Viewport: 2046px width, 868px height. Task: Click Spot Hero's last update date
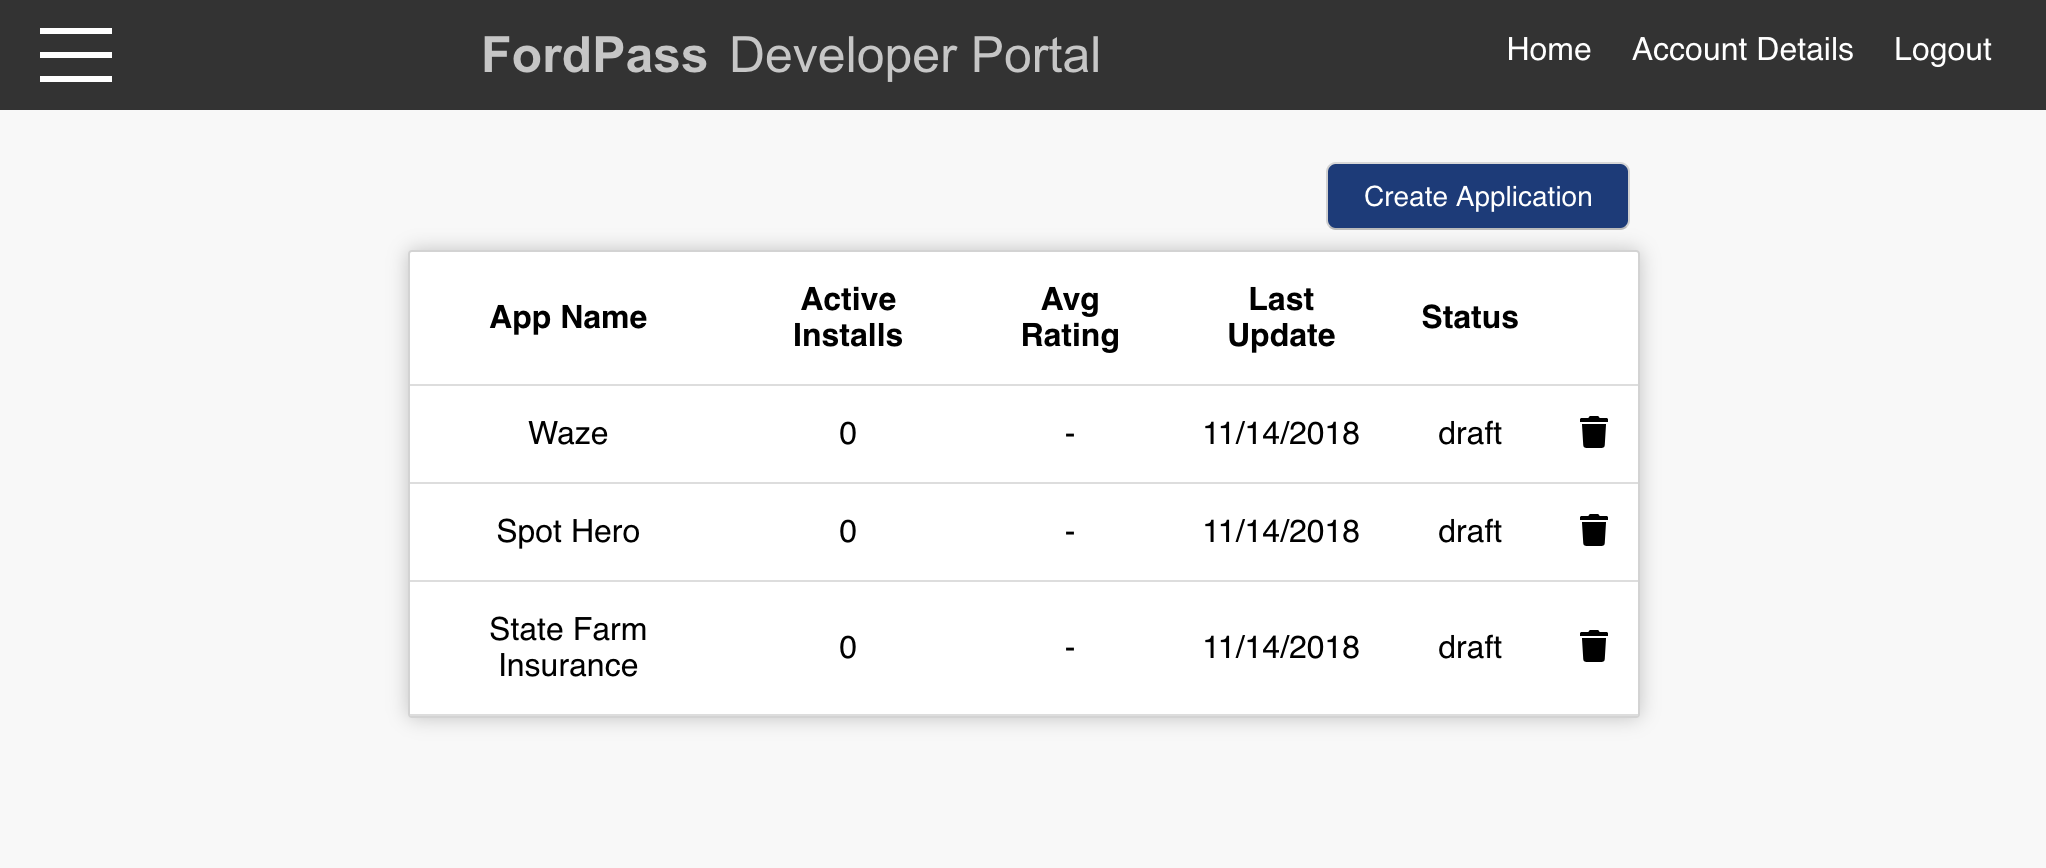1281,531
